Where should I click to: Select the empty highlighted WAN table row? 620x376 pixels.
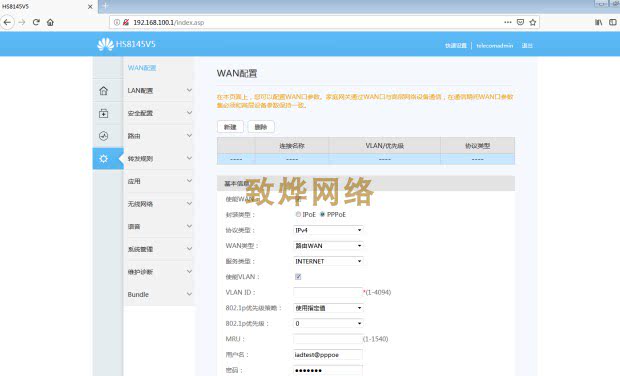point(366,159)
